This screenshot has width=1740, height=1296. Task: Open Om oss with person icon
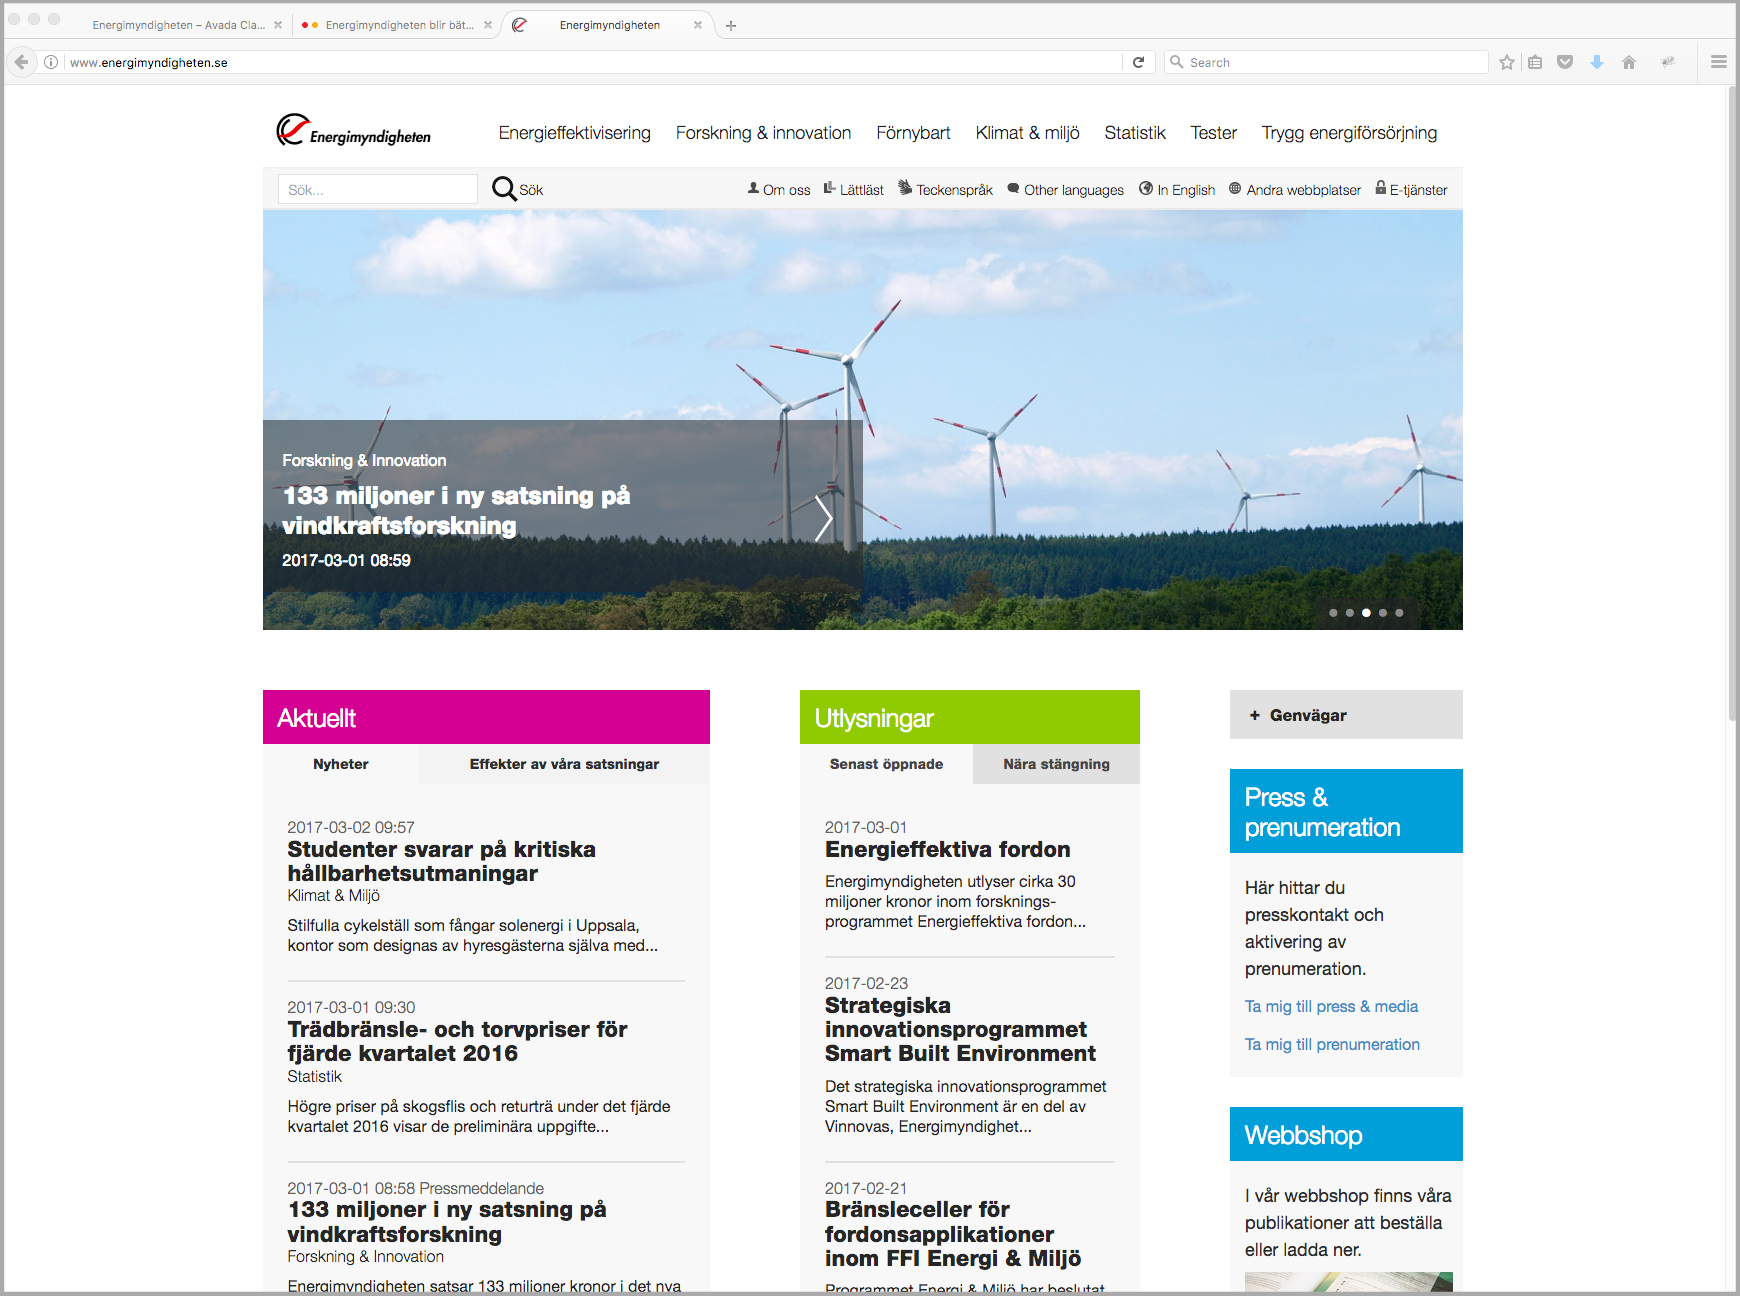point(779,190)
